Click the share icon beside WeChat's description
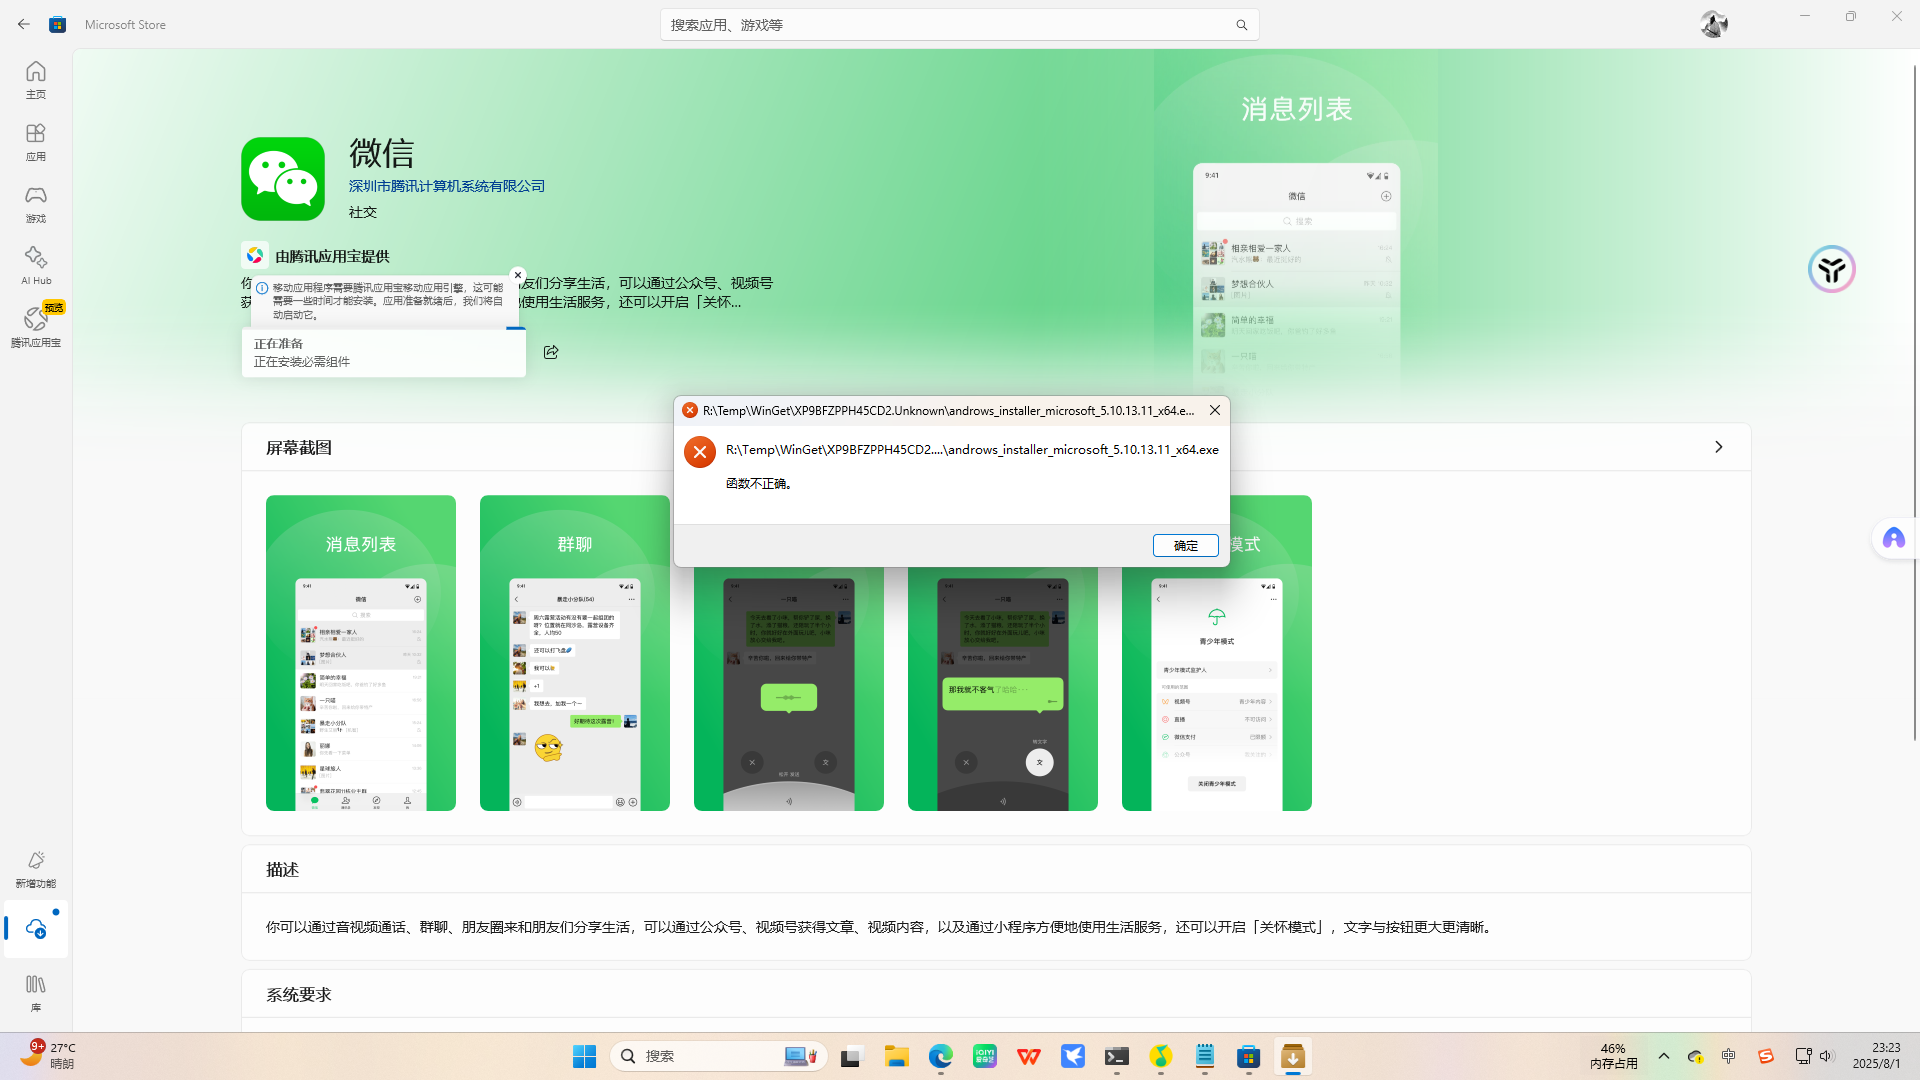1920x1080 pixels. point(551,352)
